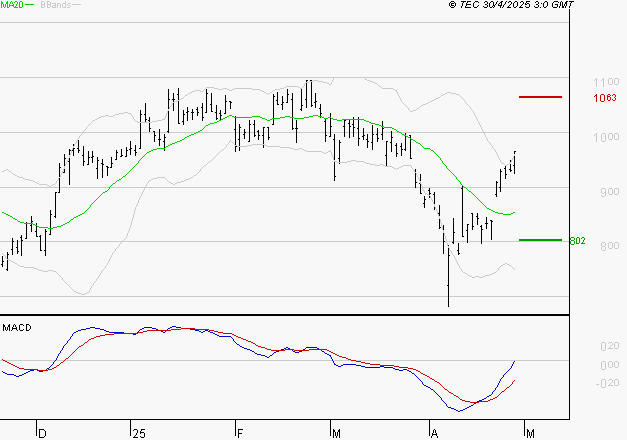Click the 25 year marker on time axis

point(139,434)
